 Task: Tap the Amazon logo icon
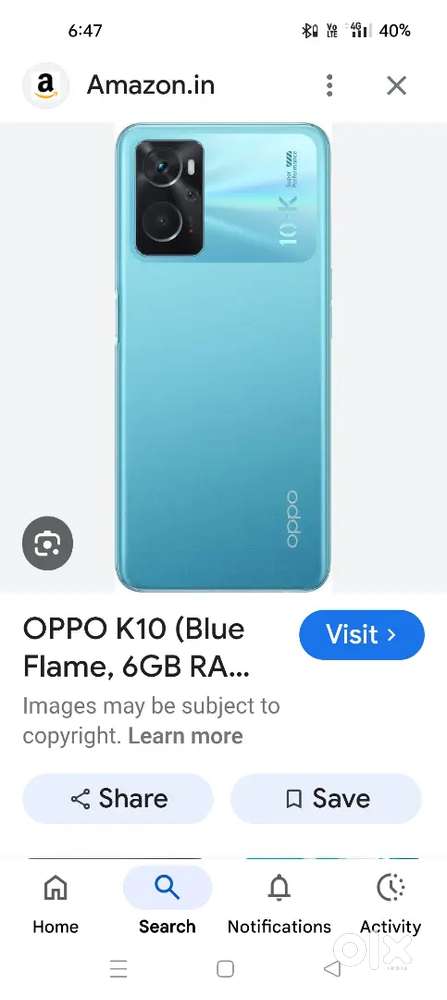(45, 85)
